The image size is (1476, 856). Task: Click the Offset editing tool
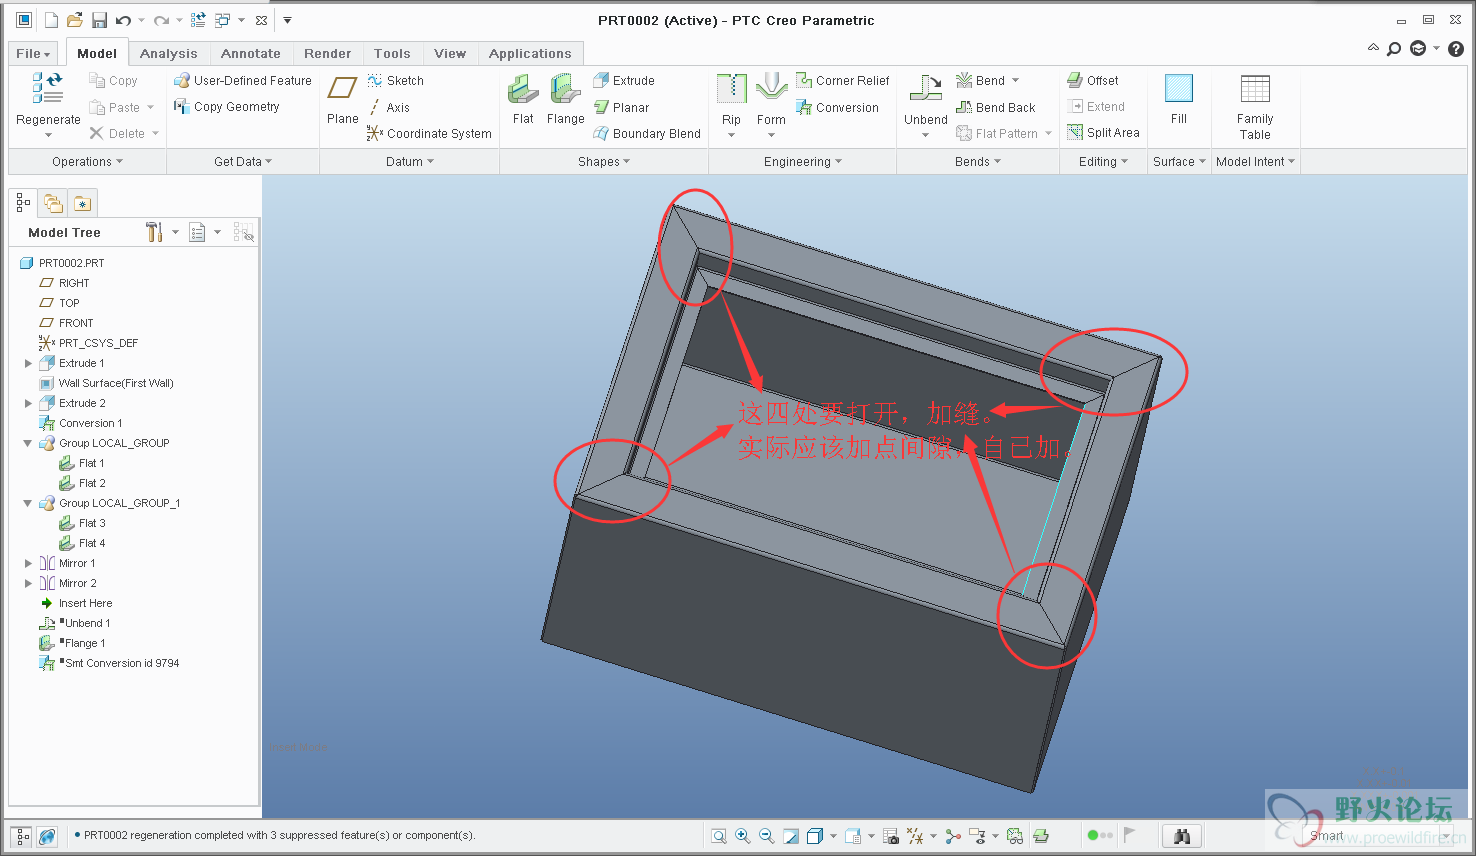(x=1092, y=81)
